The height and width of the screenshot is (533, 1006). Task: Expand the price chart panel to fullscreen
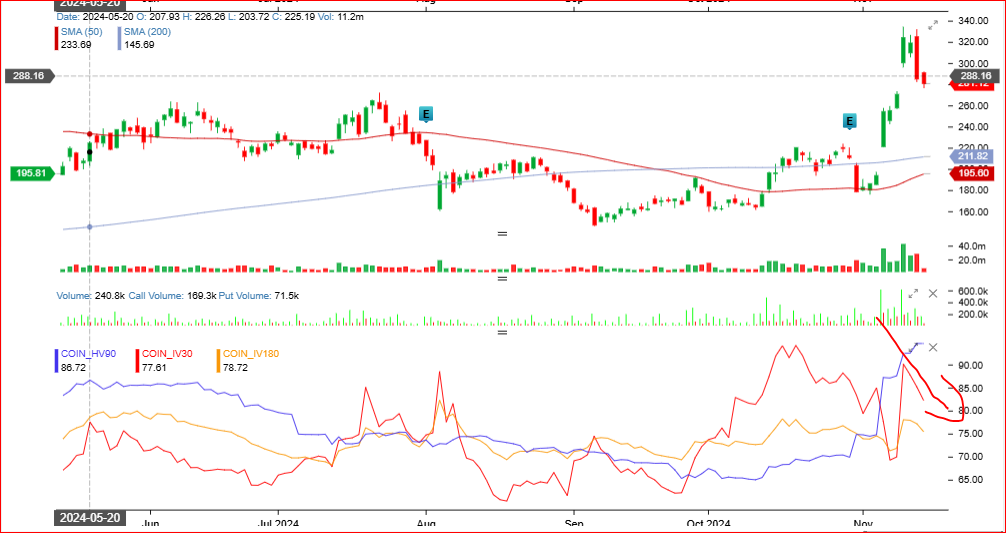[934, 23]
